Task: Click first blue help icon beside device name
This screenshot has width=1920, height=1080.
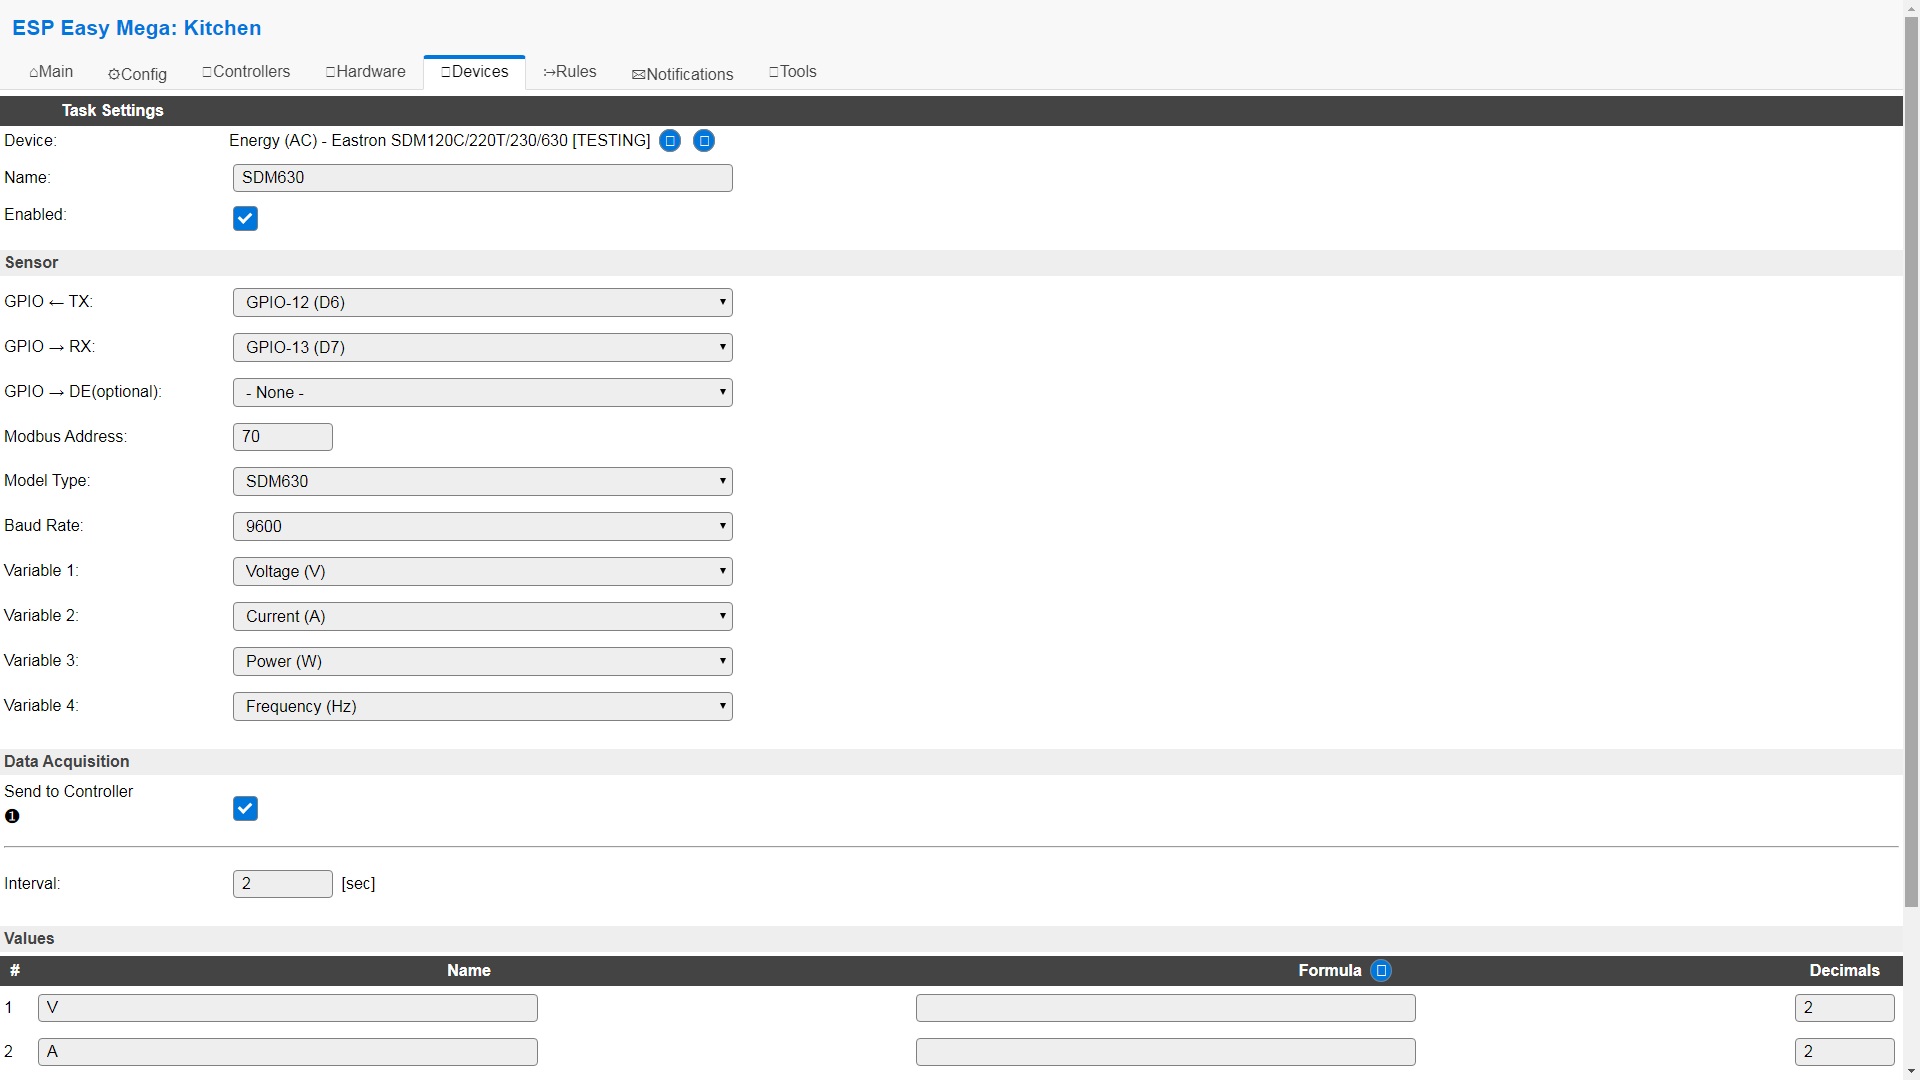Action: 670,141
